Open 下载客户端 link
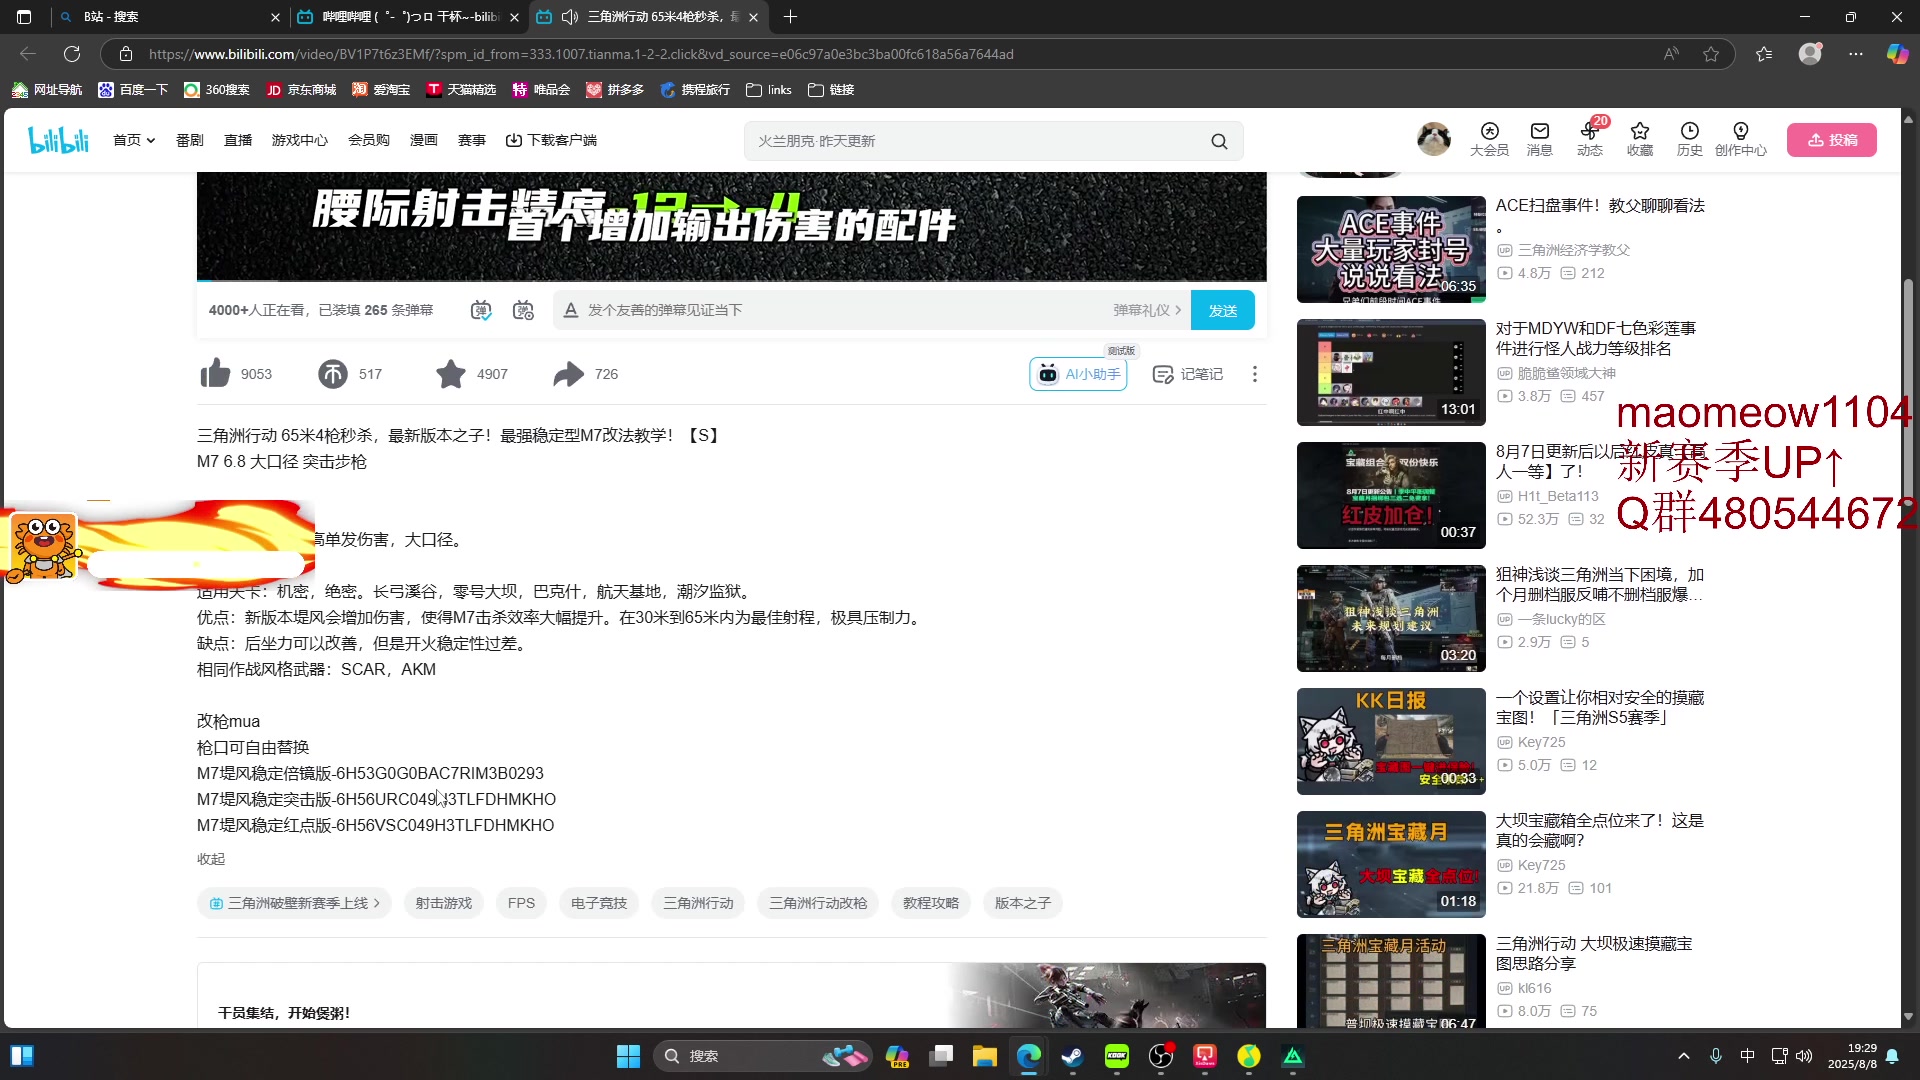Viewport: 1920px width, 1080px height. (x=551, y=140)
